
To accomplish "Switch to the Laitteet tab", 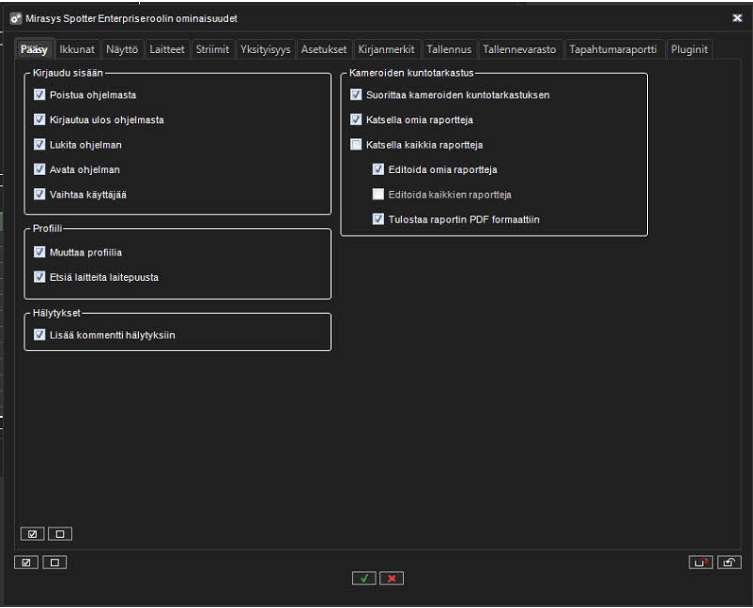I will [x=168, y=49].
